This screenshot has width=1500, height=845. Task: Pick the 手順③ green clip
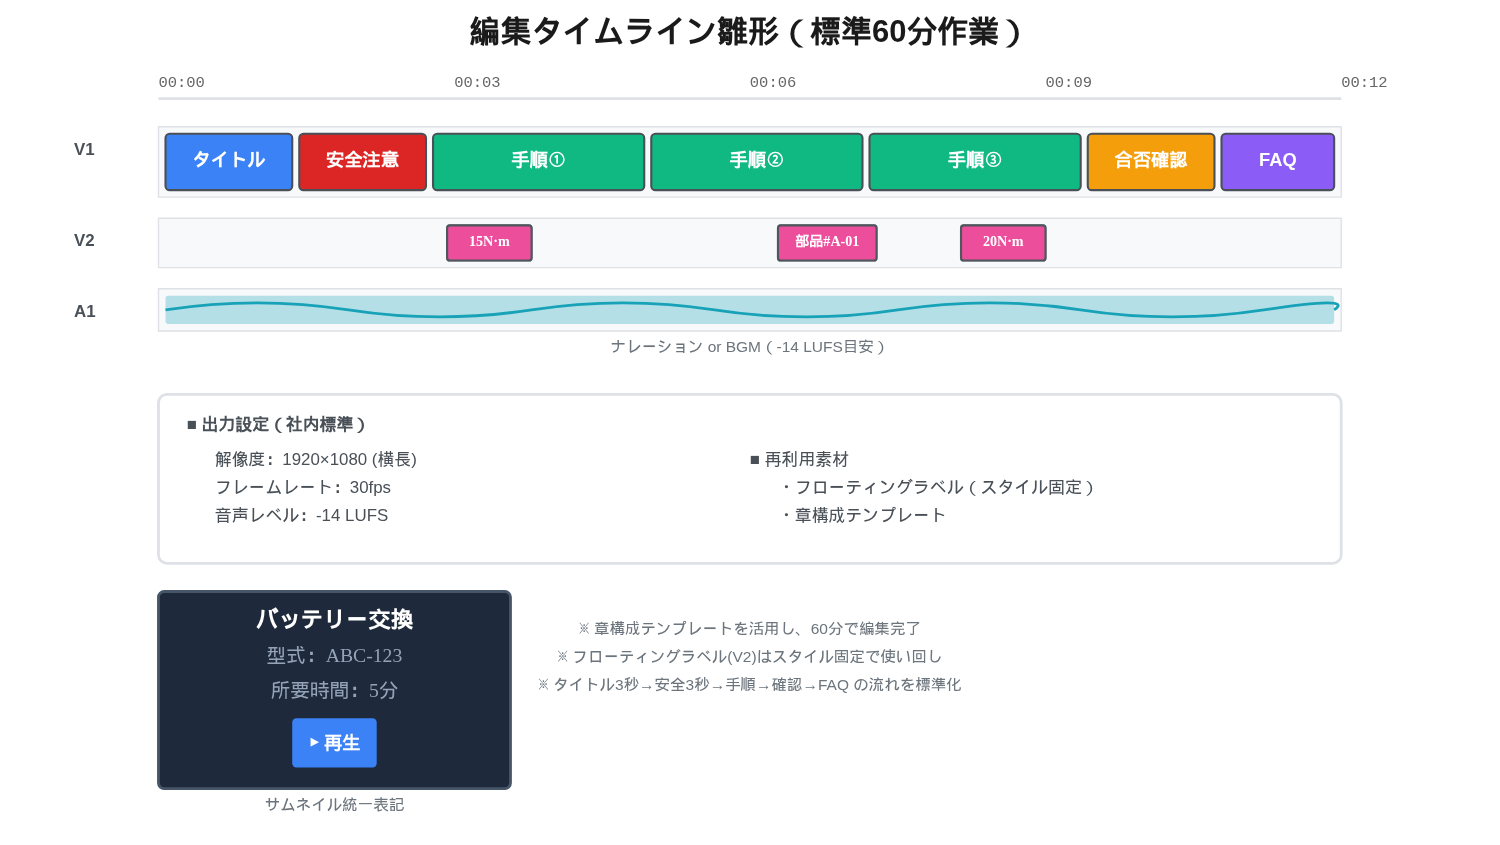coord(974,161)
